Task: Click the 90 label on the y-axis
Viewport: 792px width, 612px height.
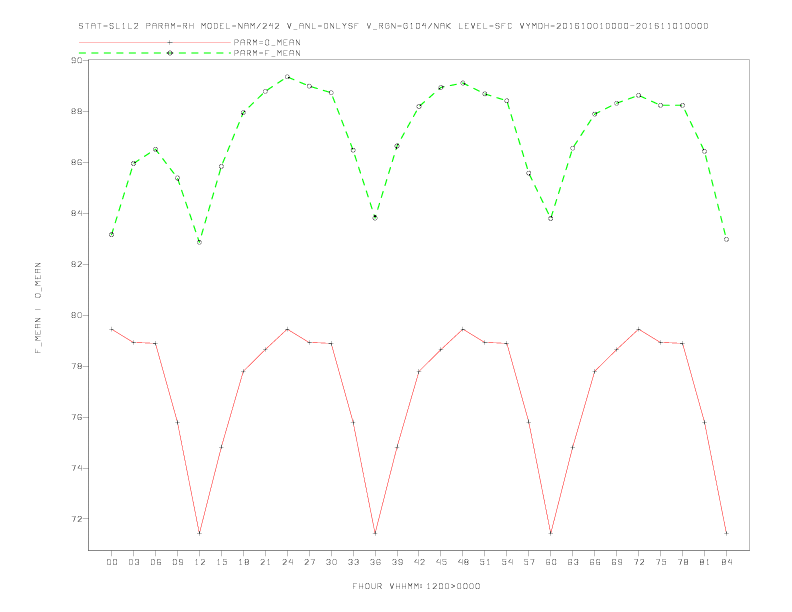Action: [x=77, y=60]
